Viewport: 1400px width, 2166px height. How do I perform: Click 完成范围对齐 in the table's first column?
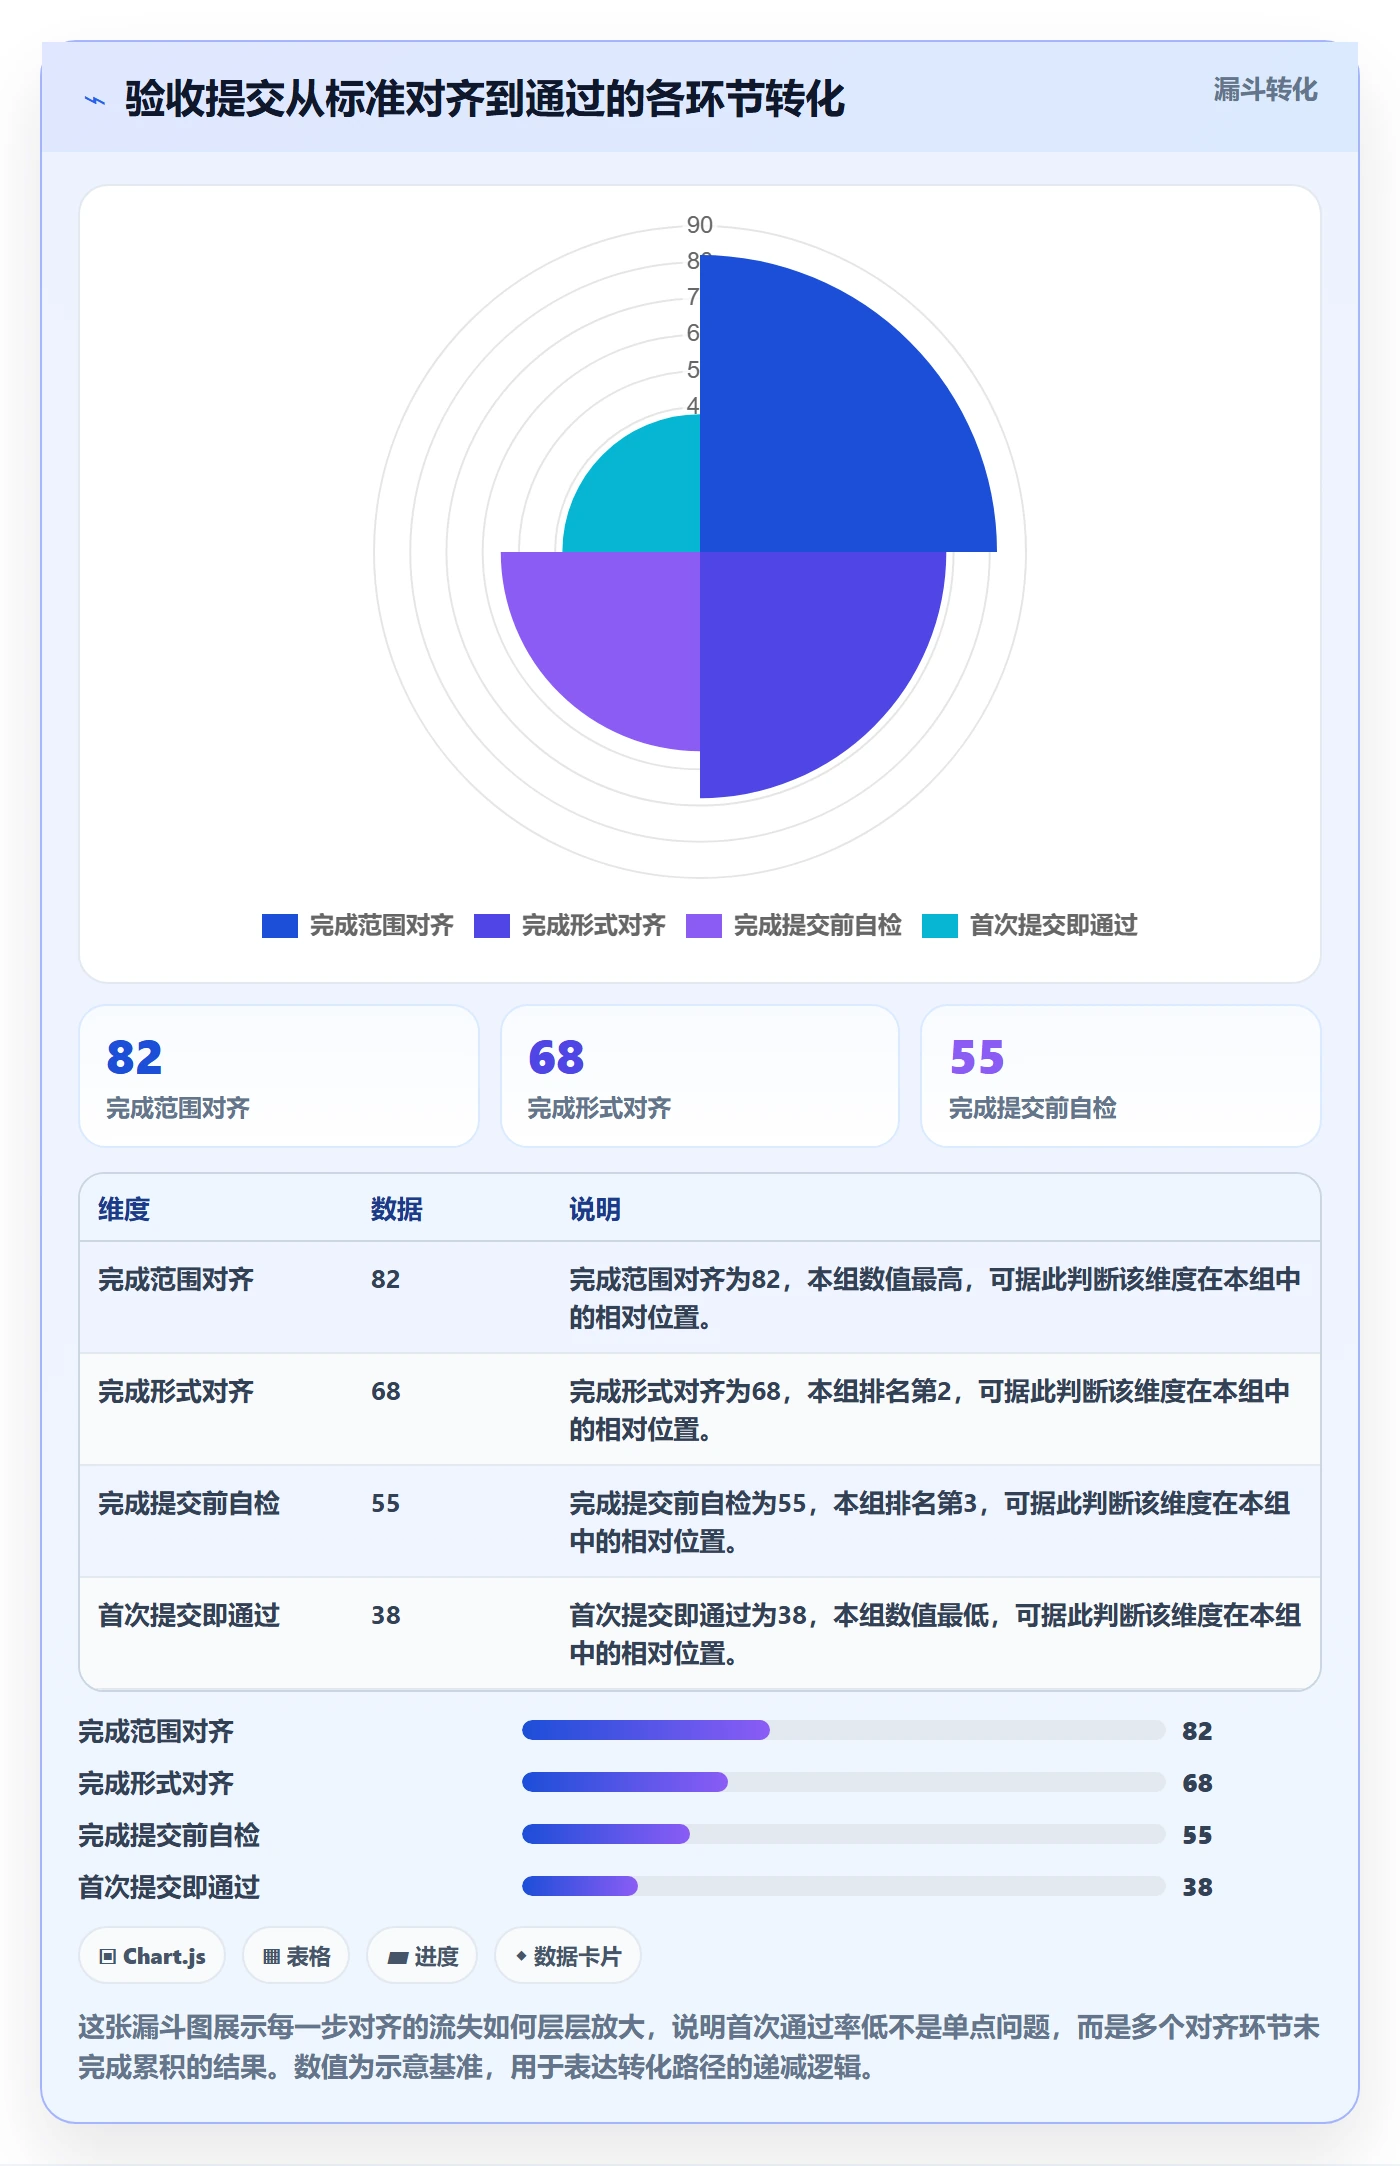176,1279
